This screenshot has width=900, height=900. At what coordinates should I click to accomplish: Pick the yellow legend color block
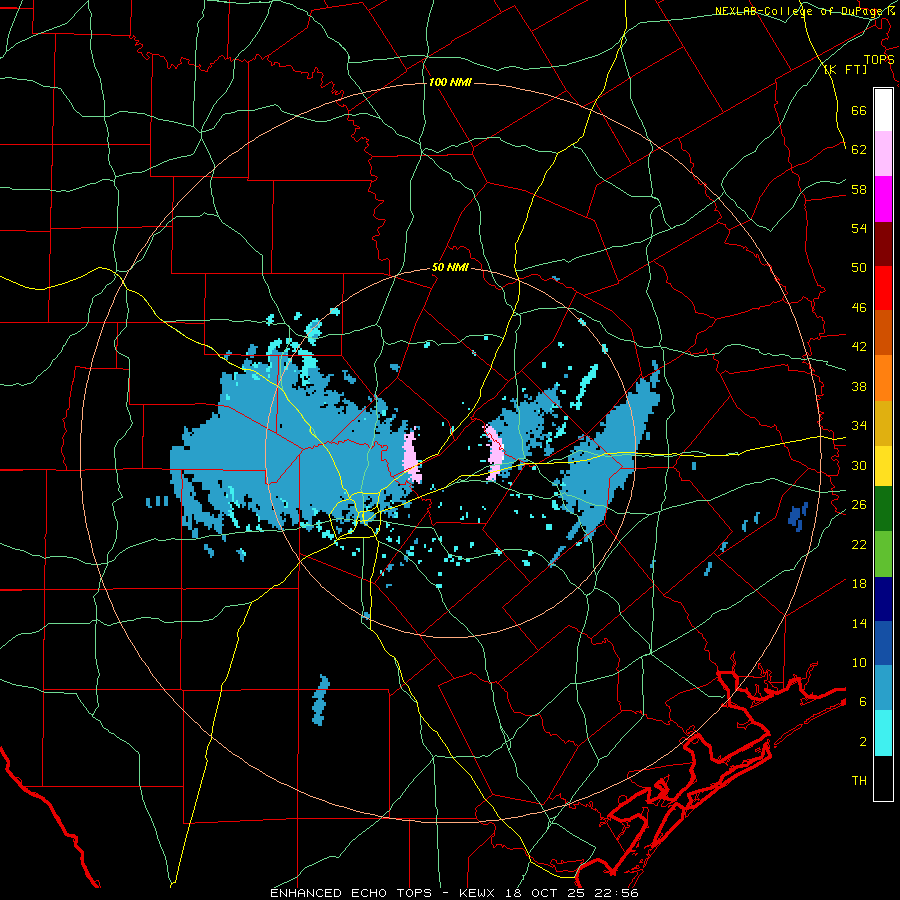click(883, 465)
